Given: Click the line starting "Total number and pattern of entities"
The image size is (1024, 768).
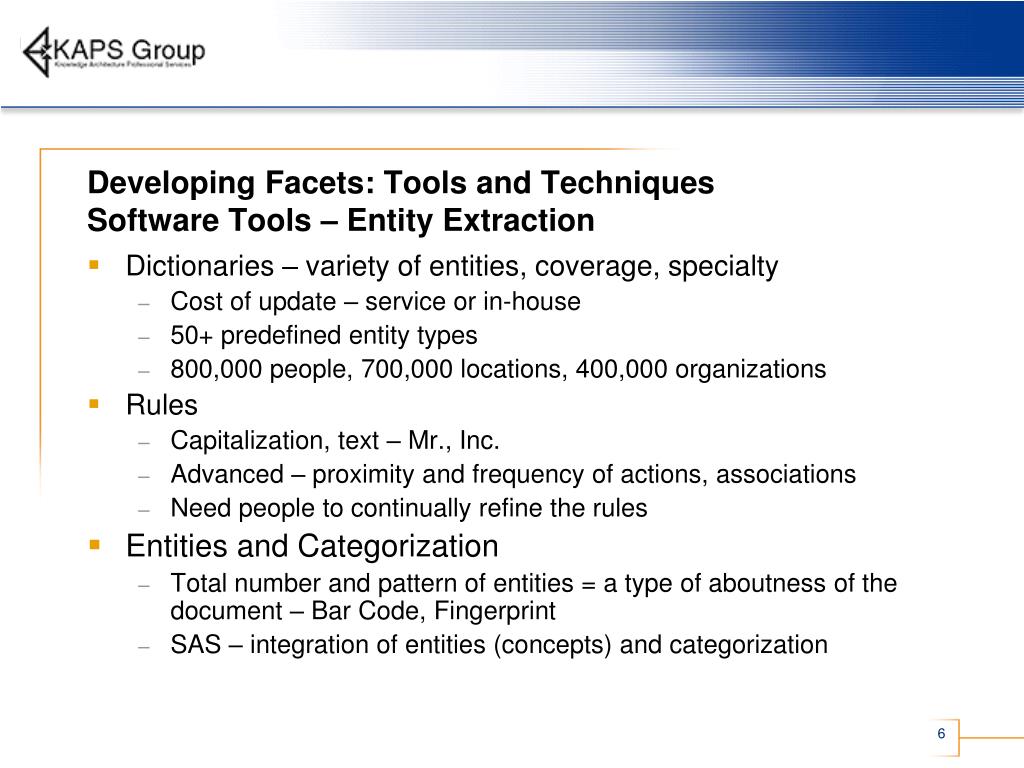Looking at the screenshot, I should [x=534, y=583].
